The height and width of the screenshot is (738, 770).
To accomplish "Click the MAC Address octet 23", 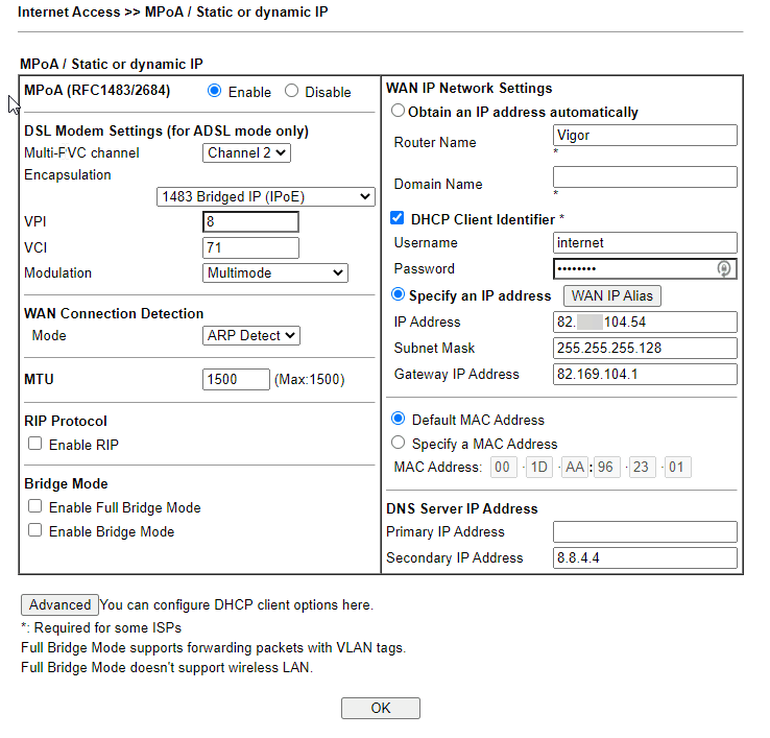I will (642, 467).
